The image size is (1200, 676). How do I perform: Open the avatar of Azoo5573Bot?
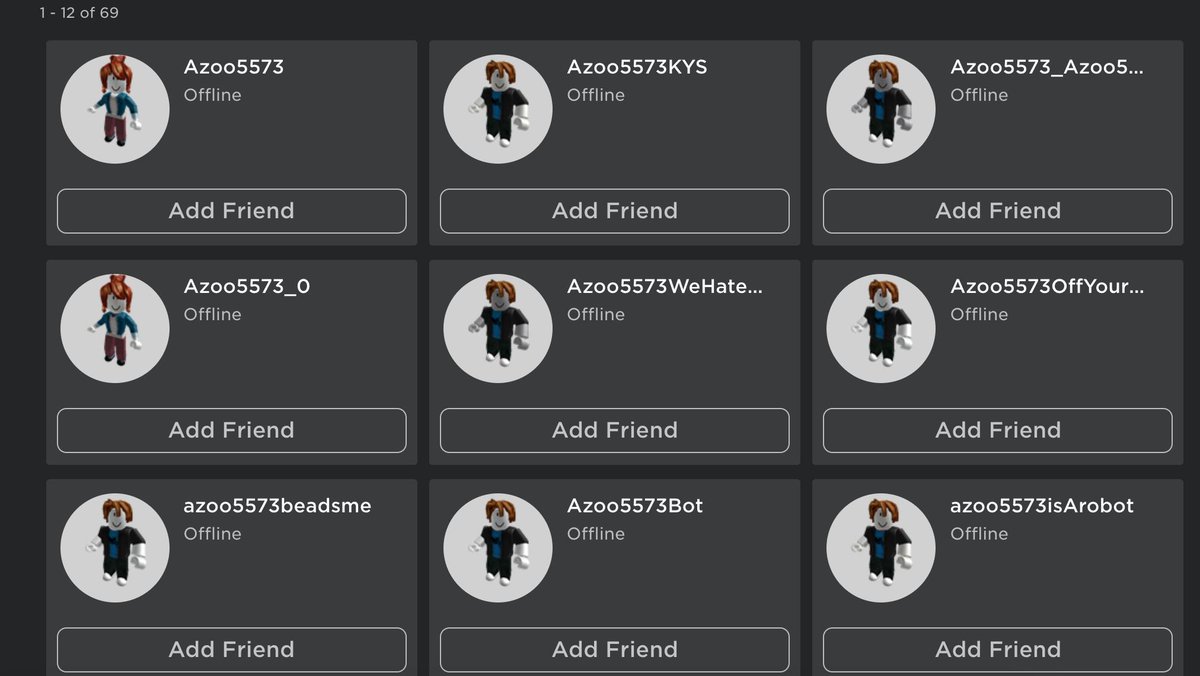click(498, 547)
